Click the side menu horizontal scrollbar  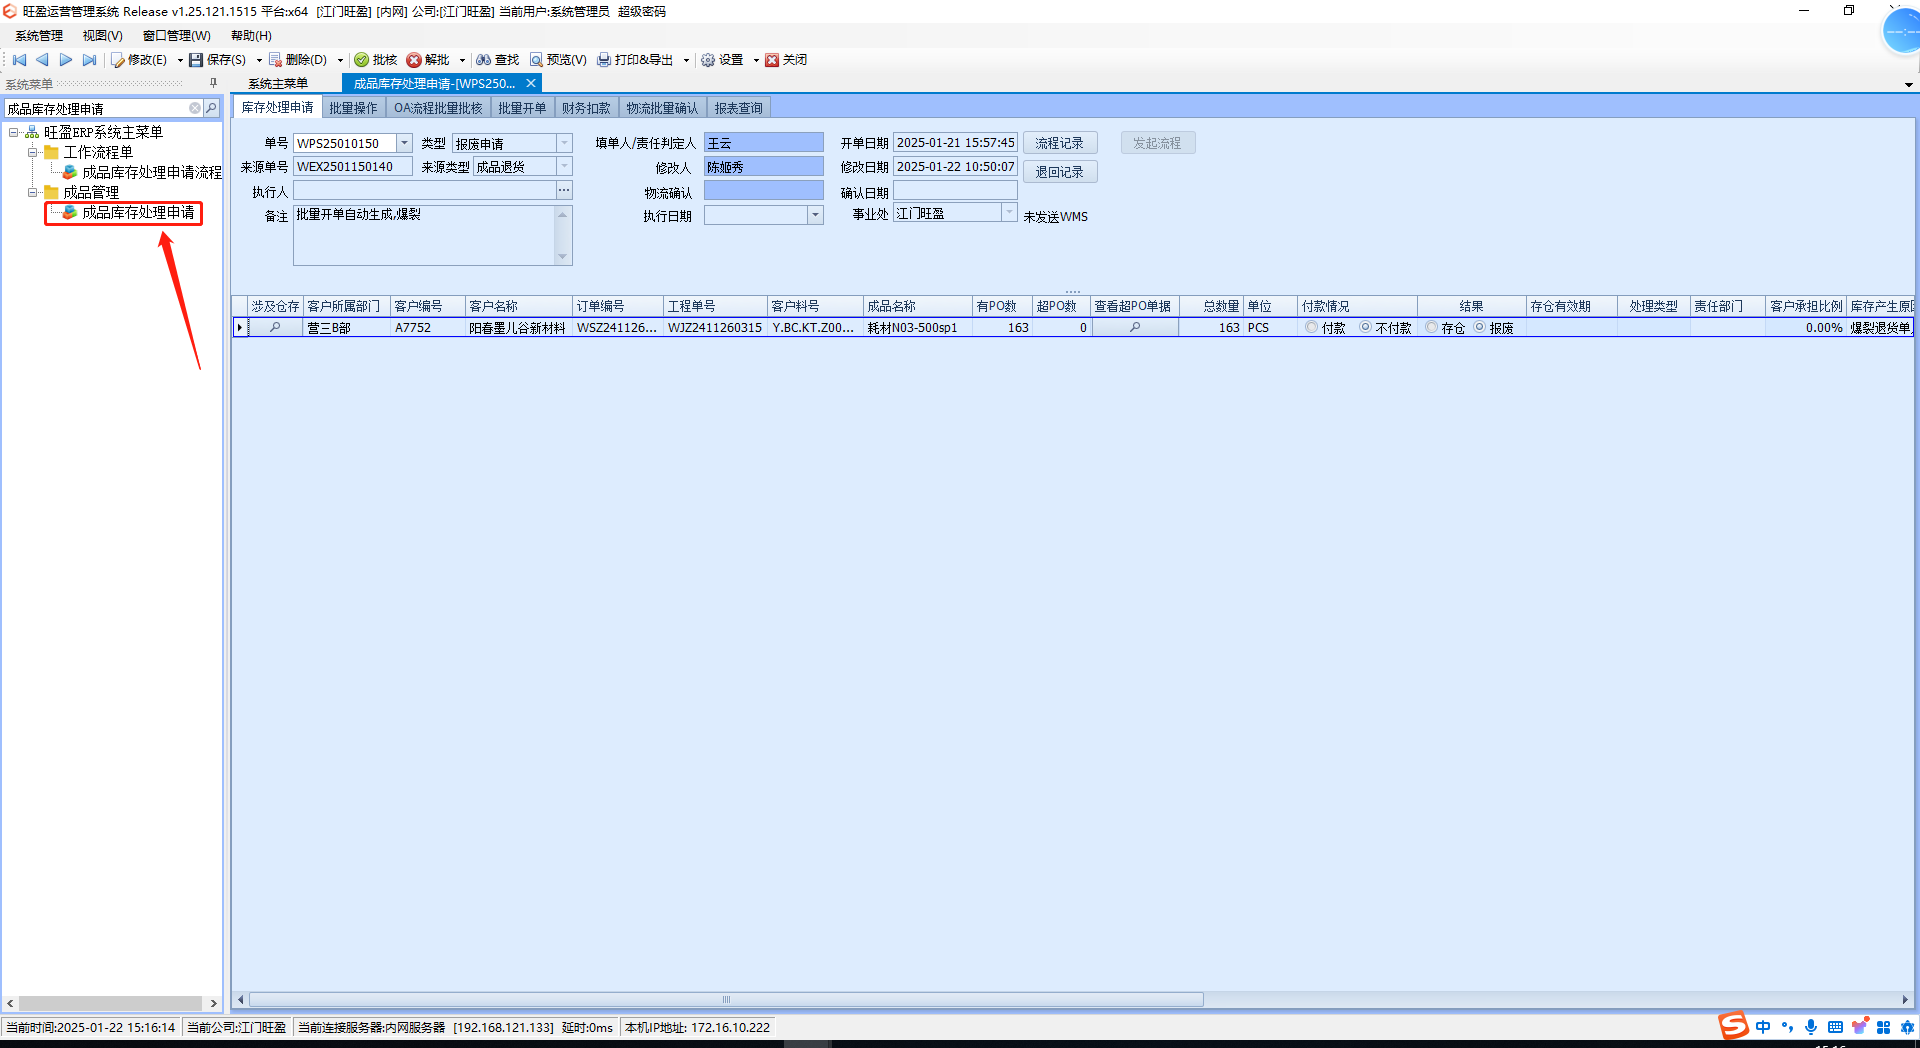(x=111, y=1003)
